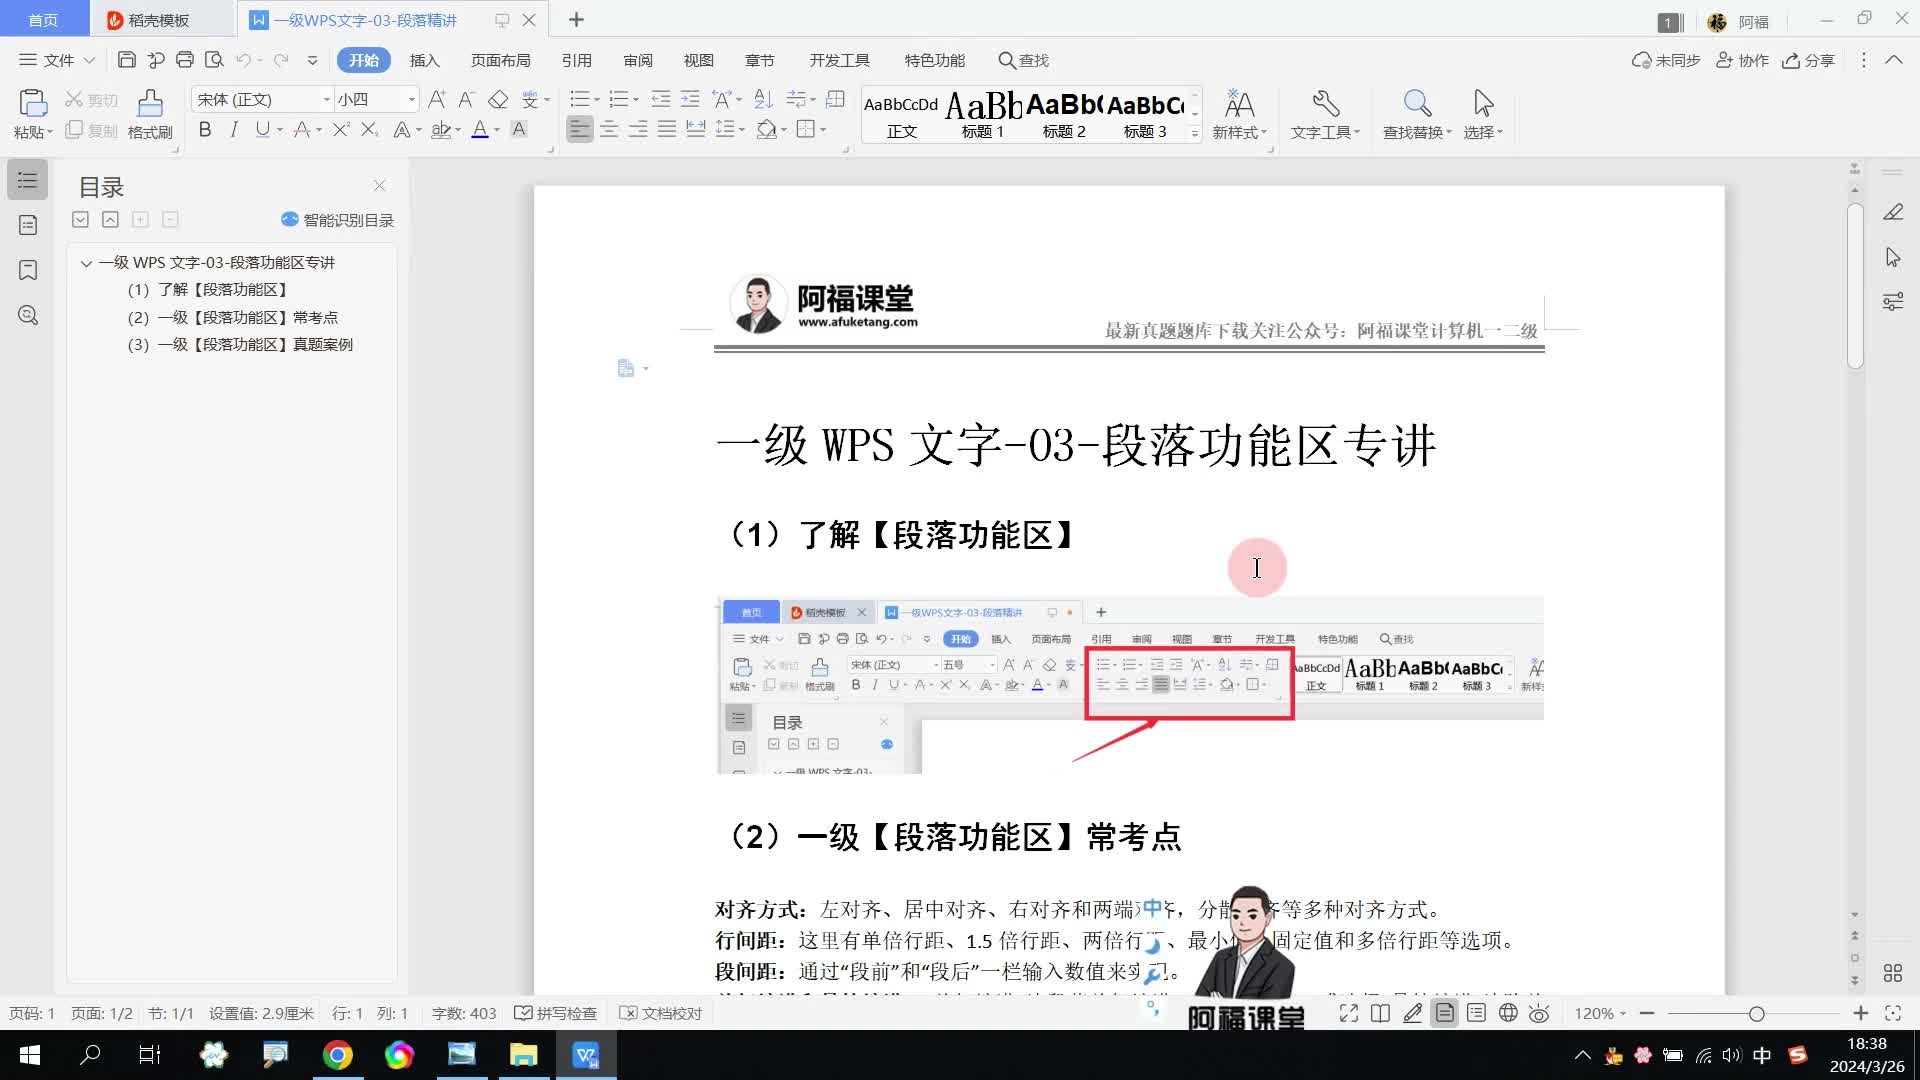Open Chrome from the Windows taskbar

pos(337,1055)
